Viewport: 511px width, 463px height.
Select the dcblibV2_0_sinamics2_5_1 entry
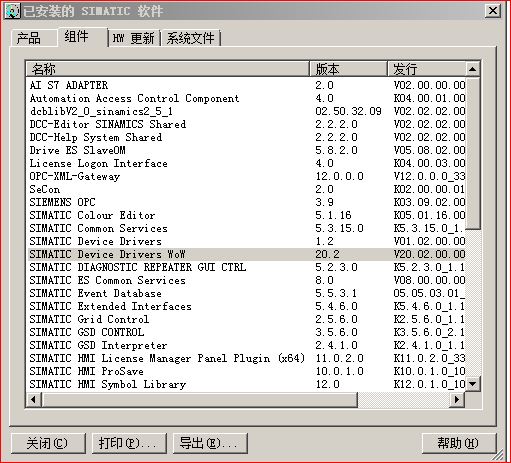(x=246, y=111)
